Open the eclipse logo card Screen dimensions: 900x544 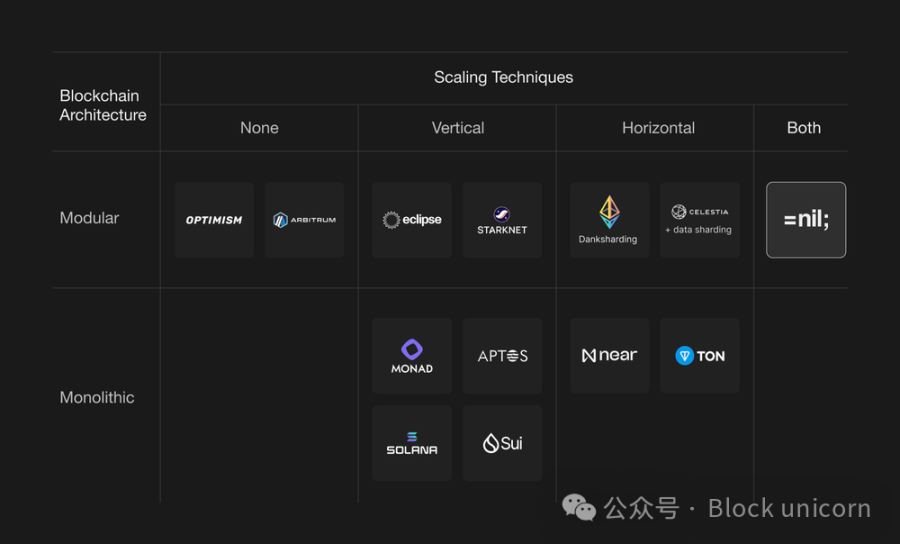coord(412,220)
